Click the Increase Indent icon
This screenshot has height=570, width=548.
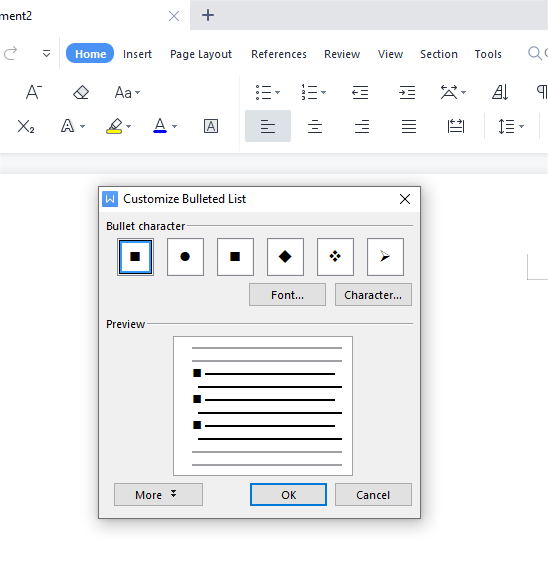coord(407,92)
